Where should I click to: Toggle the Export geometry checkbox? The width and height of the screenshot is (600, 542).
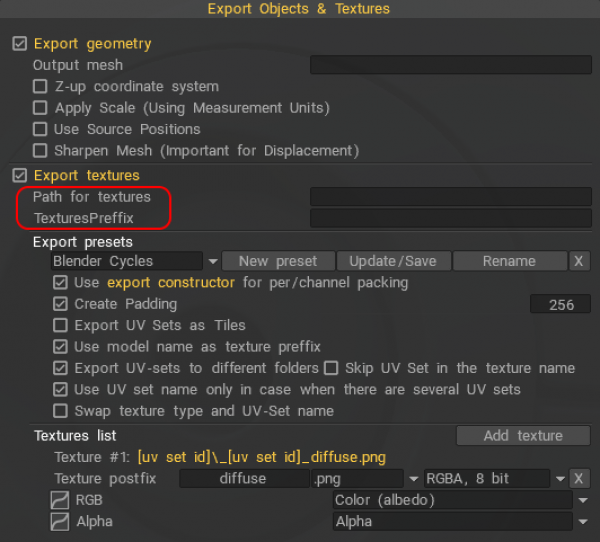pyautogui.click(x=20, y=44)
